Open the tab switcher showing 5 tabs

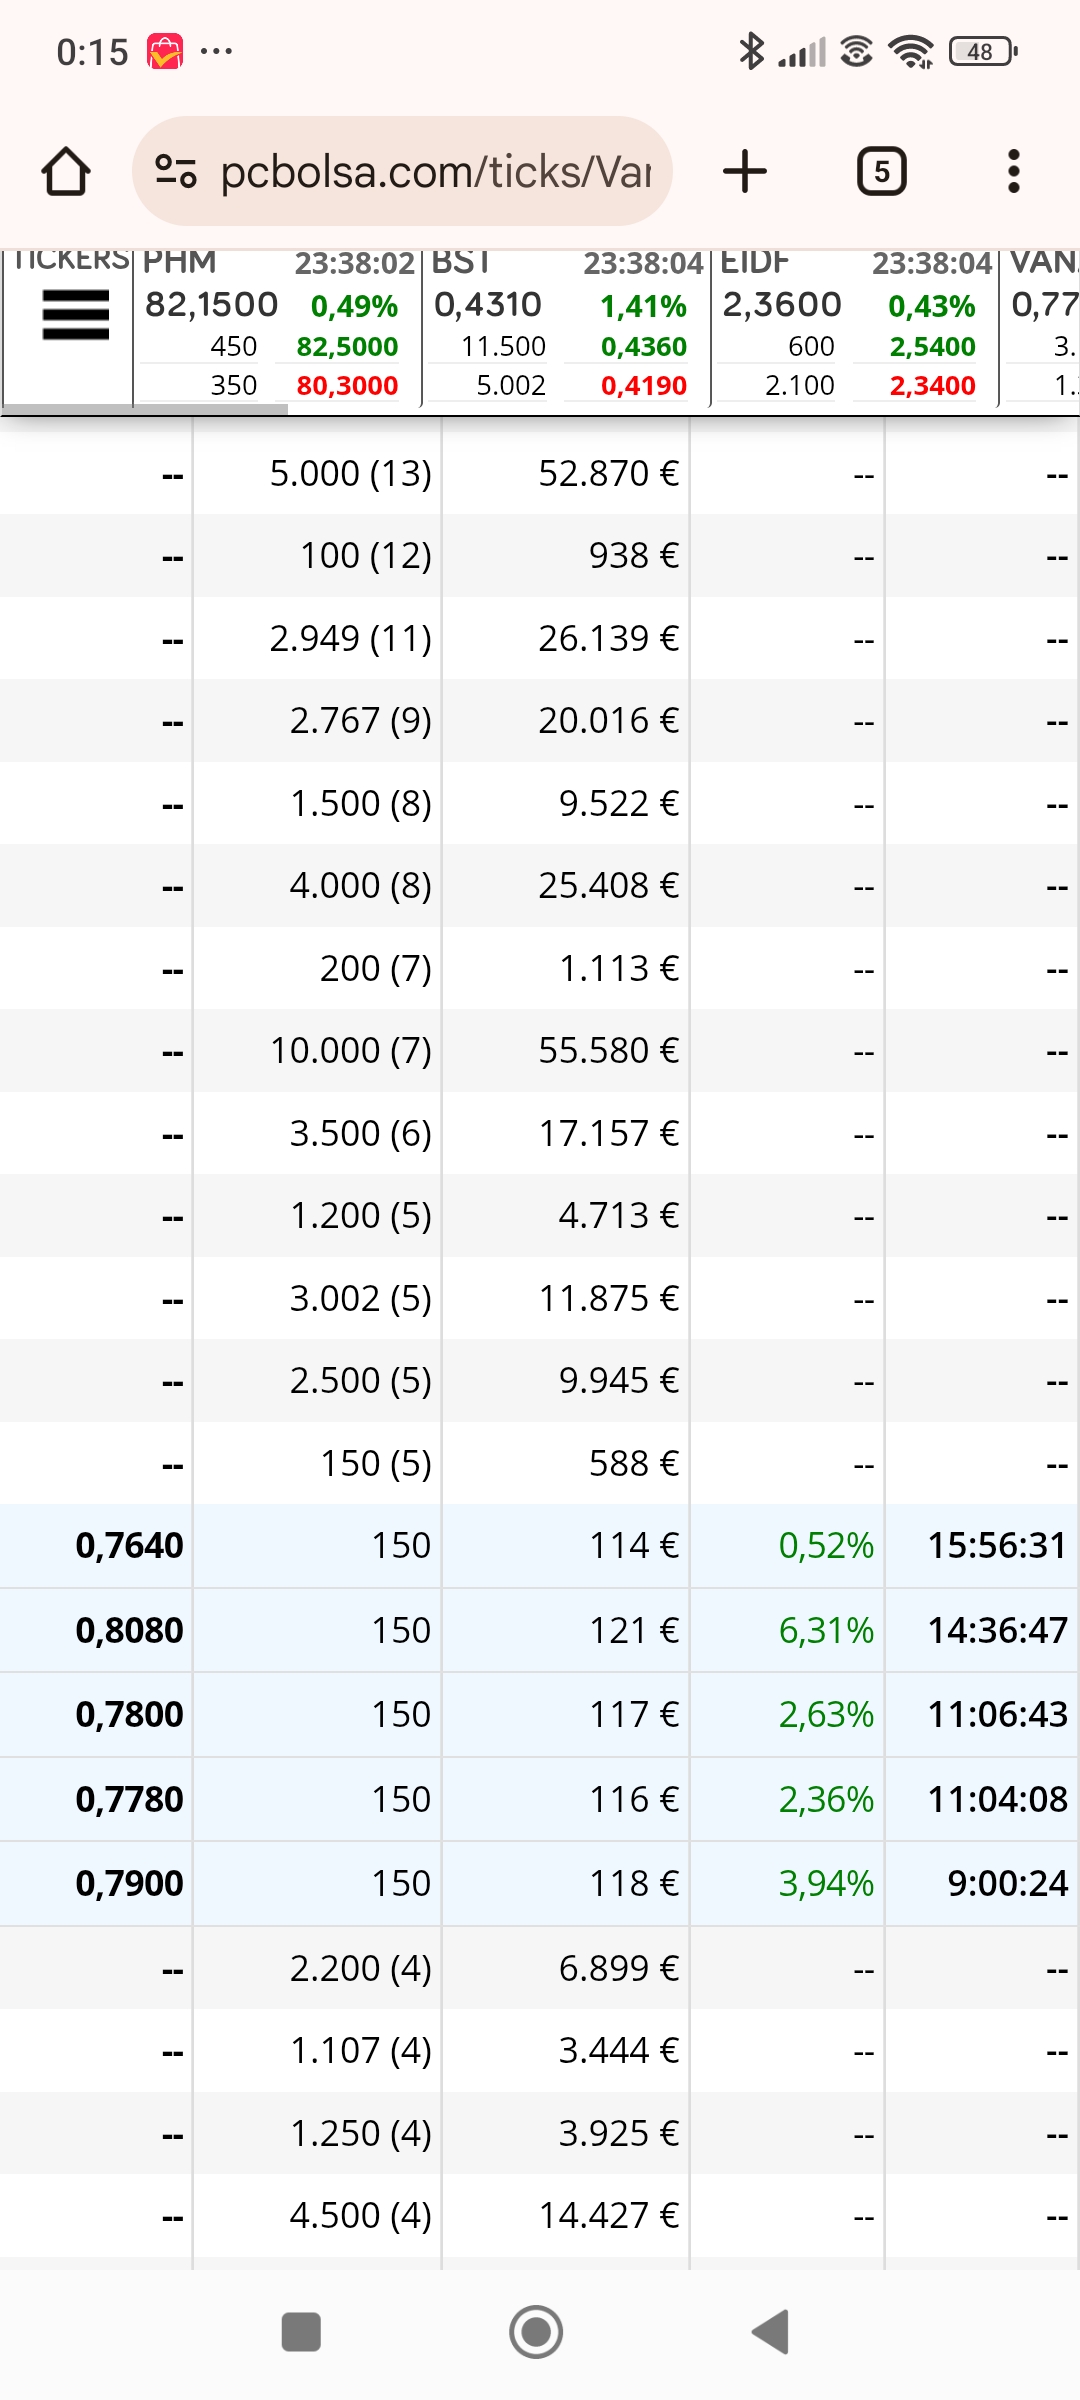(x=882, y=171)
